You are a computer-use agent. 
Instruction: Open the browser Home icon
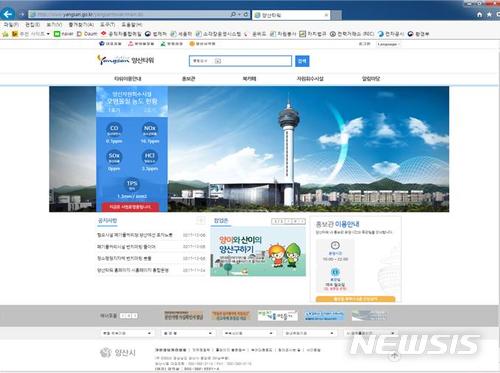click(x=479, y=15)
